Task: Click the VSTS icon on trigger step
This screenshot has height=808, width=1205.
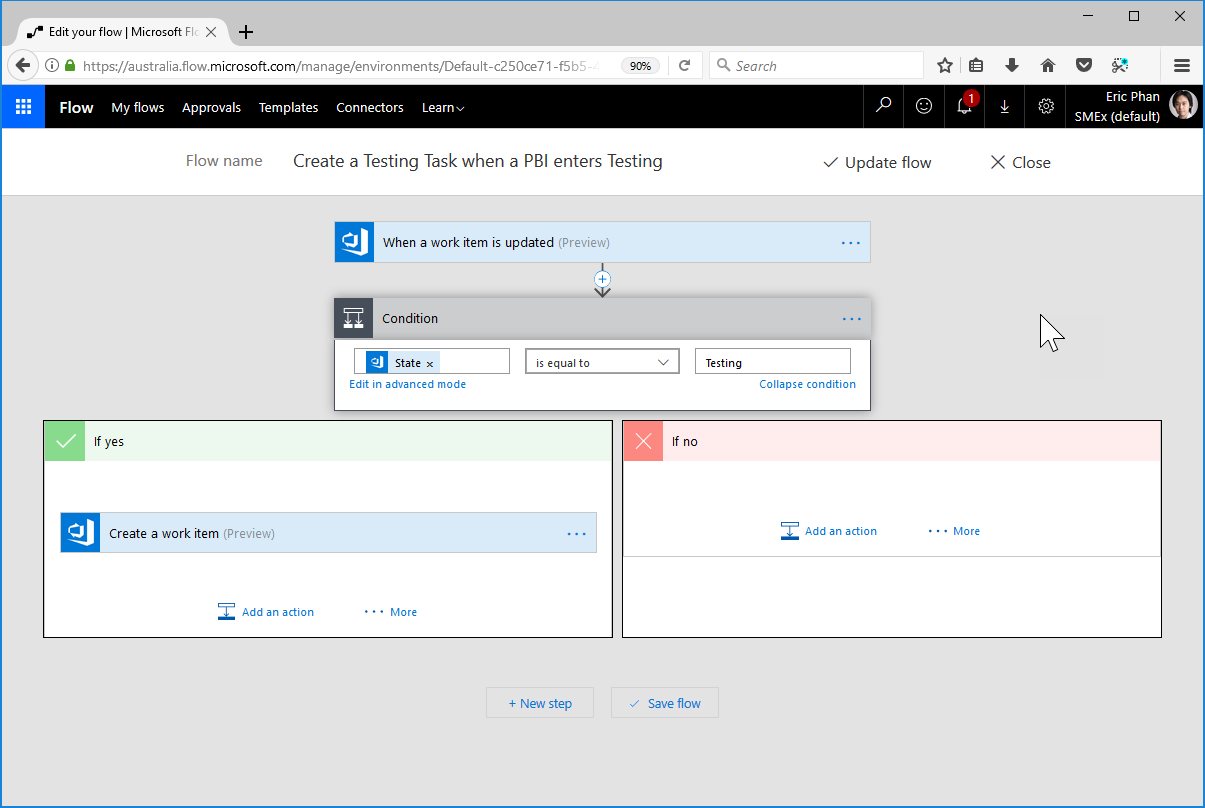Action: click(x=354, y=242)
